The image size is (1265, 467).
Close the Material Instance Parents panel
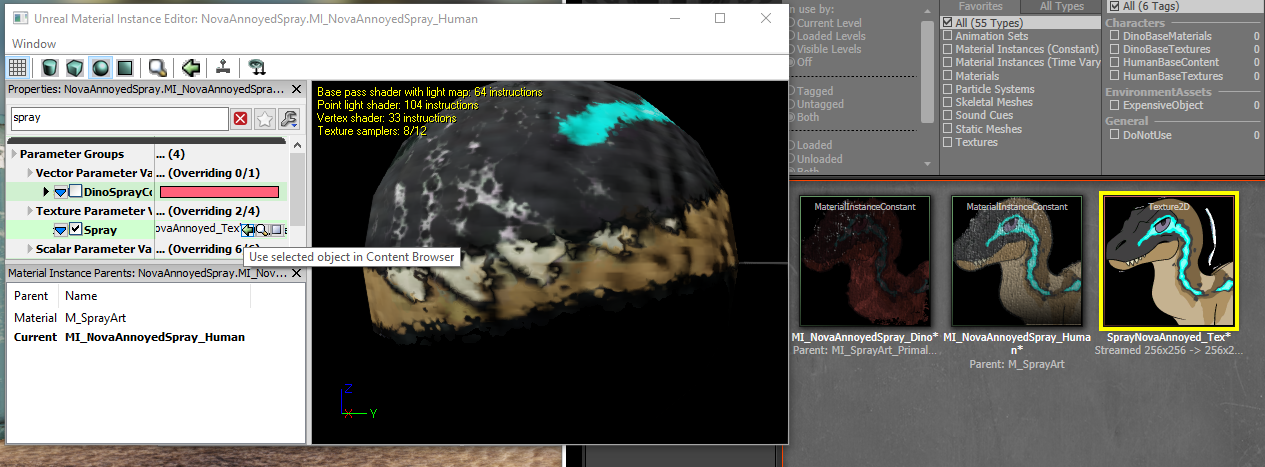[296, 273]
